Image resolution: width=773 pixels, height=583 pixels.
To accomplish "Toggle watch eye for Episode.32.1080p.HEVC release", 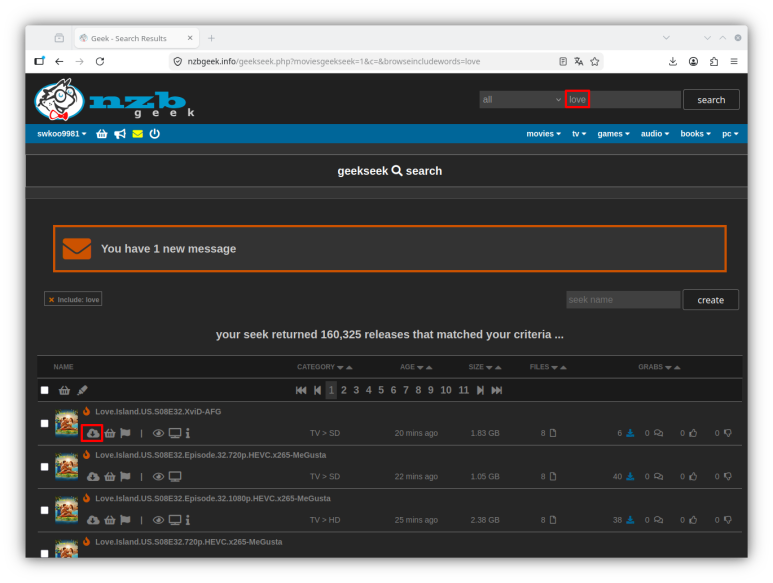I will [158, 520].
